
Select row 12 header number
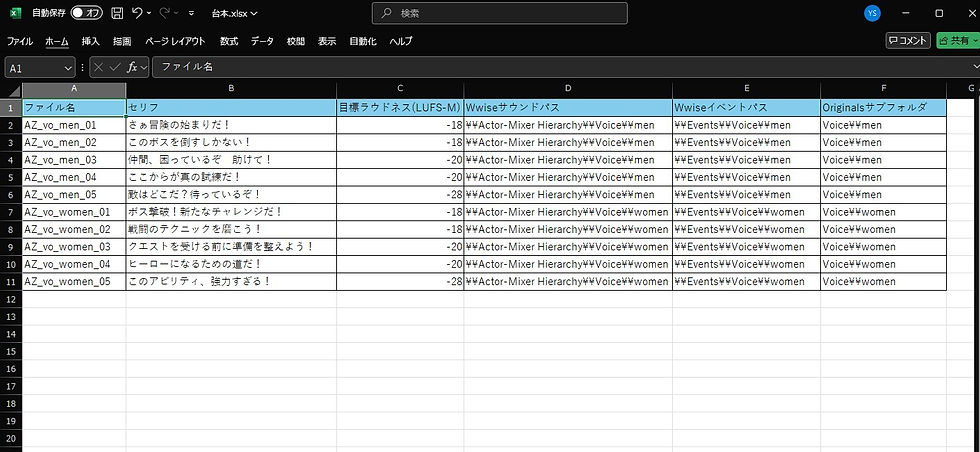[x=11, y=299]
